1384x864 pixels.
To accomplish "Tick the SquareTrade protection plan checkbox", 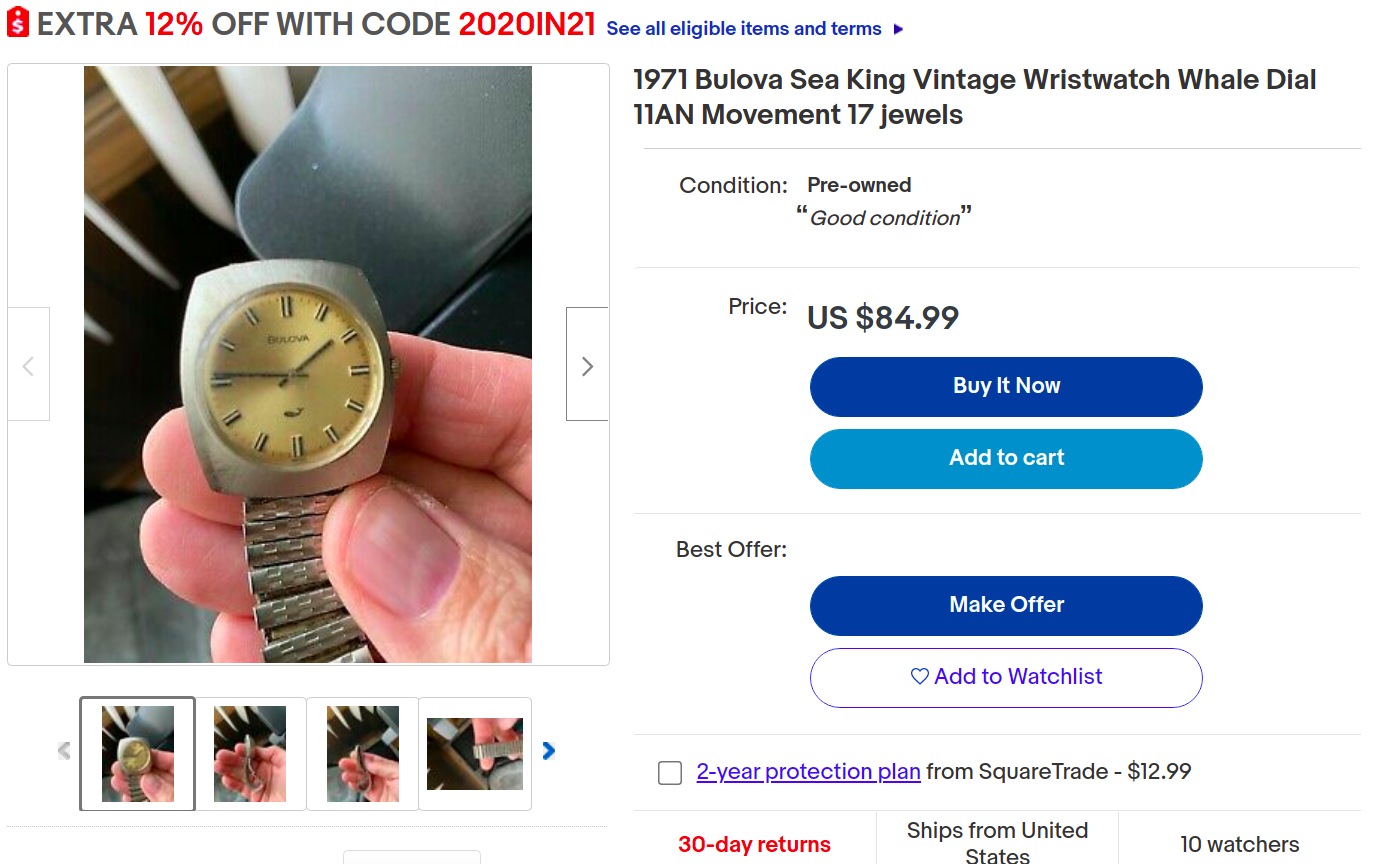I will 670,773.
